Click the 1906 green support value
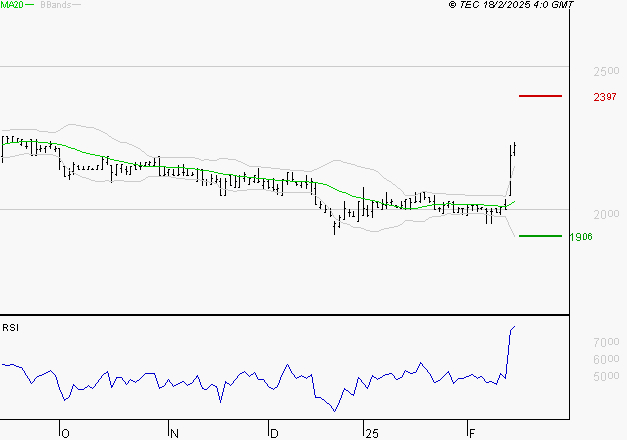This screenshot has height=440, width=627. (581, 237)
